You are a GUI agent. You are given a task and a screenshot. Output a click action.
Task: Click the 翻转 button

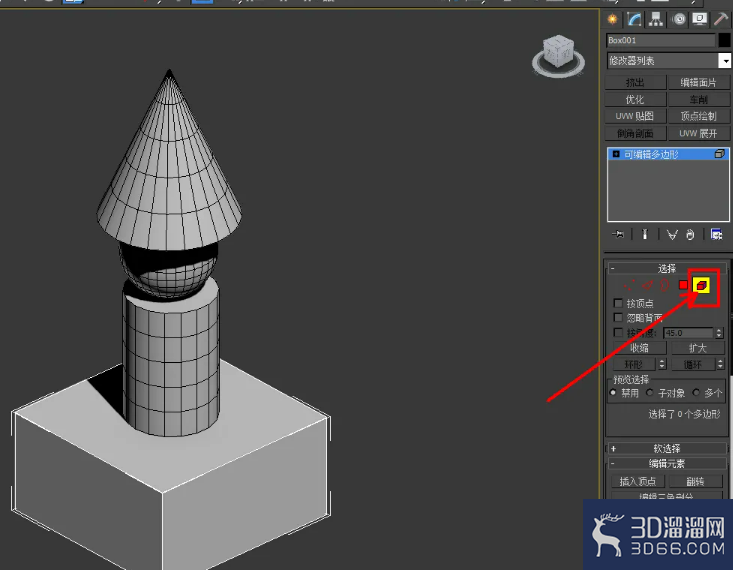click(x=696, y=481)
